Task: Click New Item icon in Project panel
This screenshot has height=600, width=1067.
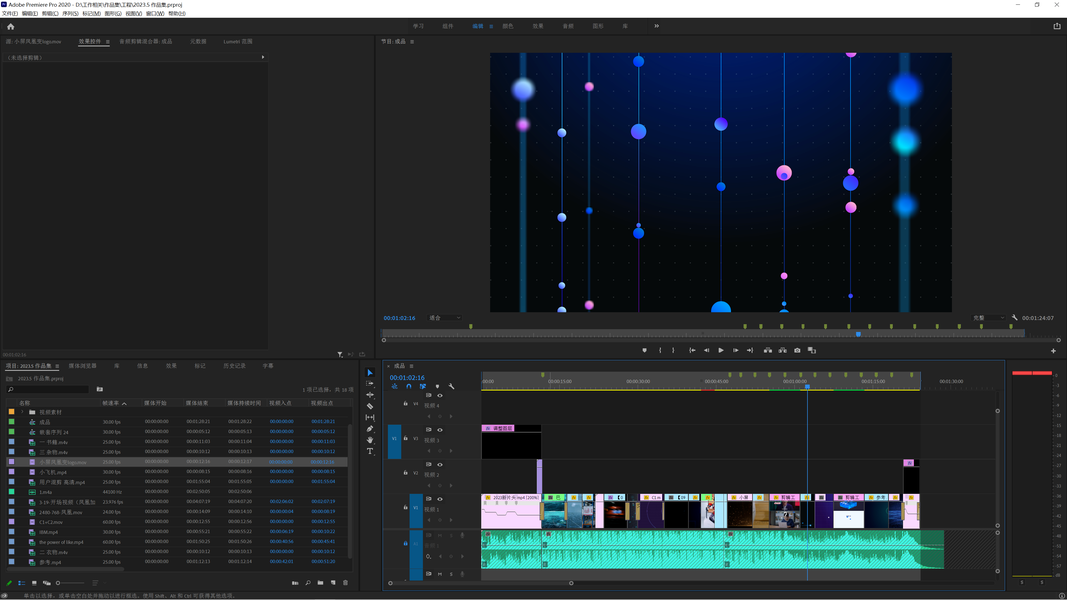Action: 333,583
